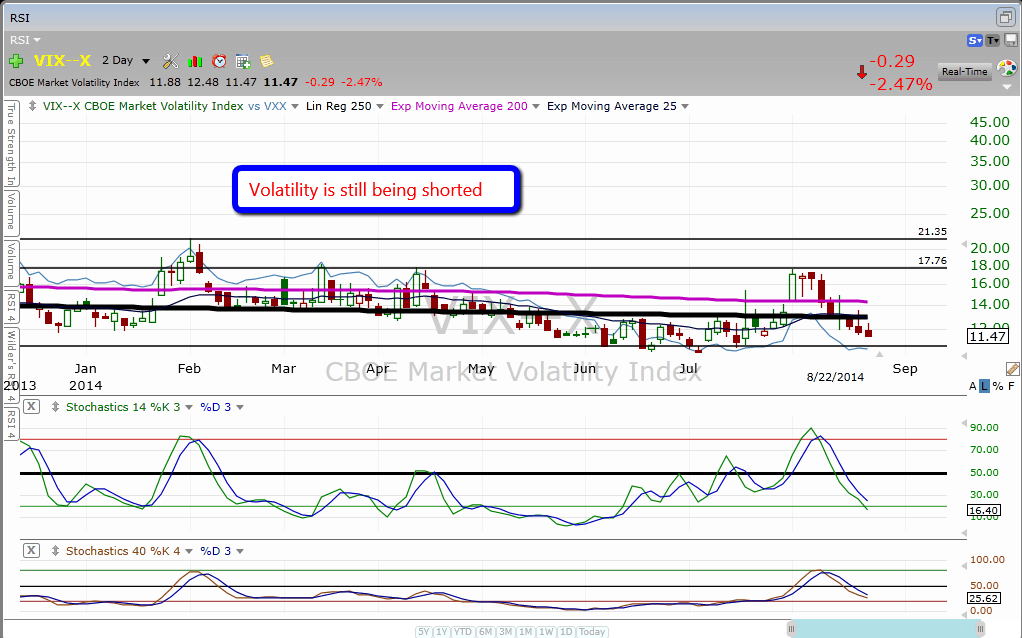Select the True Strength Index side tab
The height and width of the screenshot is (638, 1022).
11,143
